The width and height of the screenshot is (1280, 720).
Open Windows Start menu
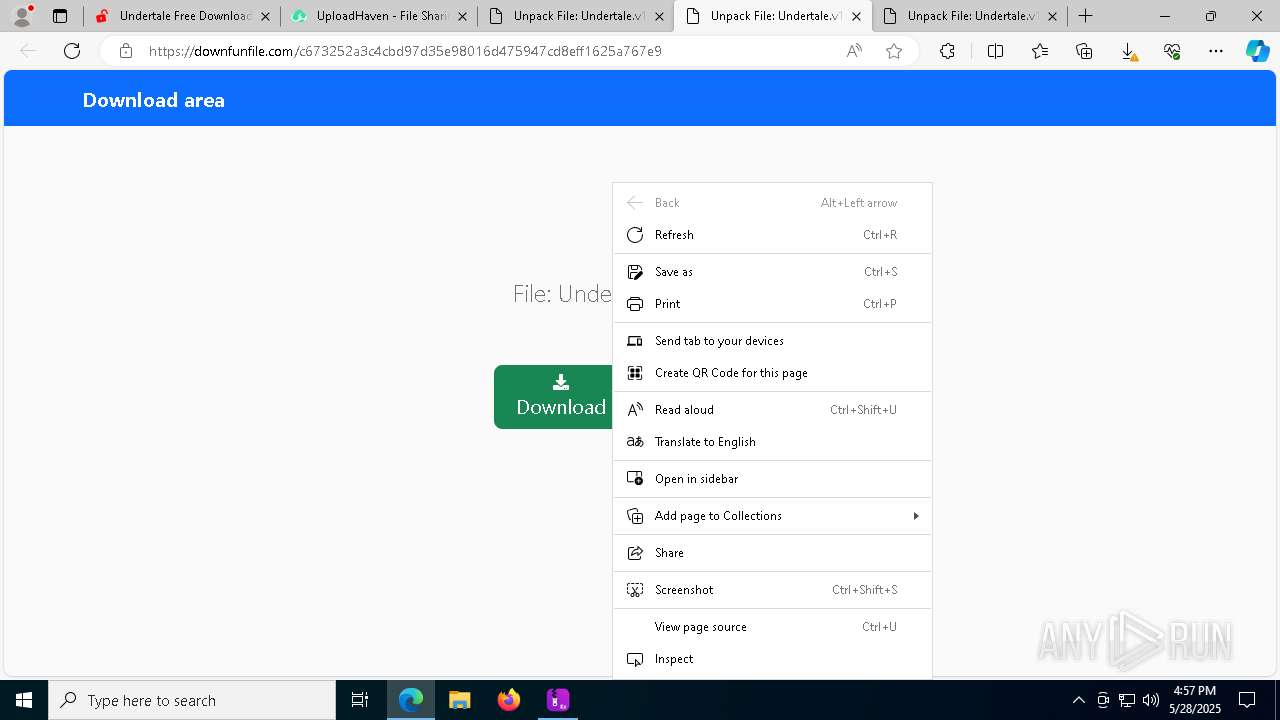(x=24, y=700)
